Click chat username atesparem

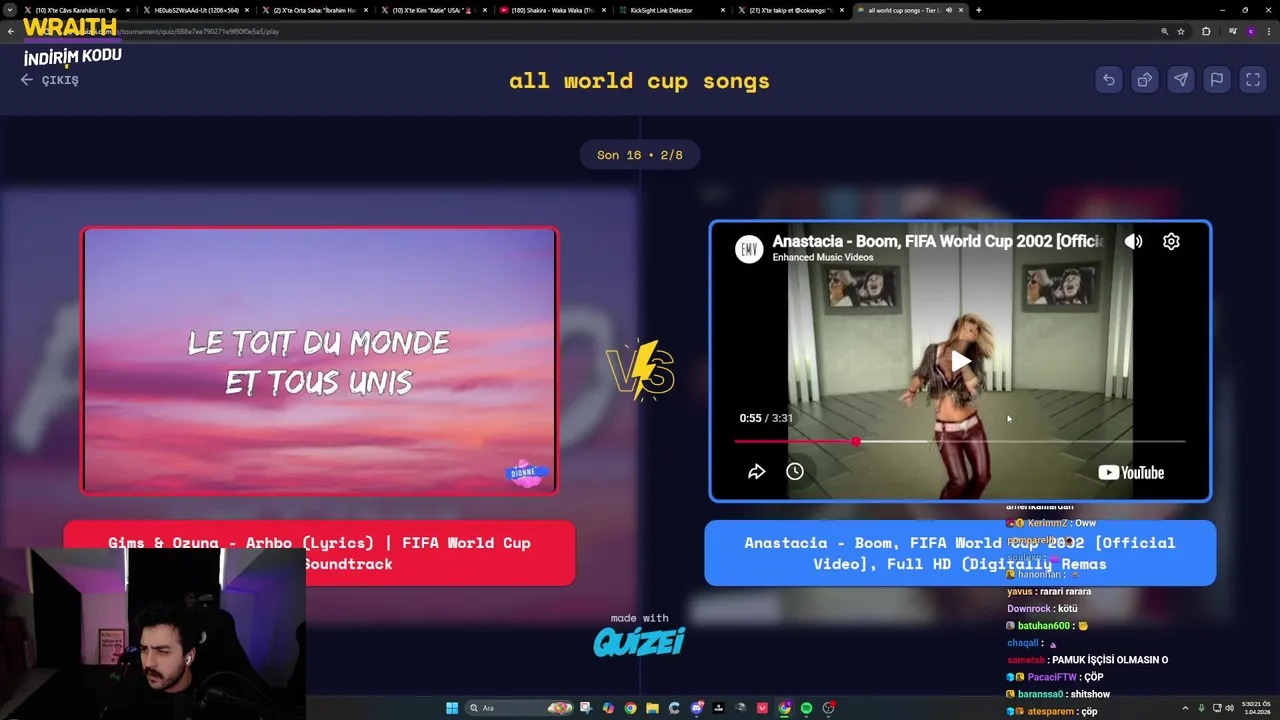click(x=1050, y=712)
